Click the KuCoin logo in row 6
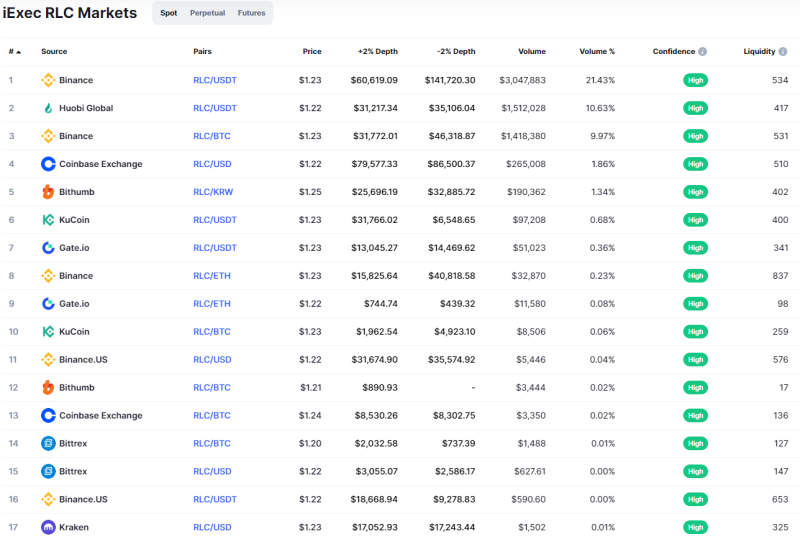 [x=48, y=220]
